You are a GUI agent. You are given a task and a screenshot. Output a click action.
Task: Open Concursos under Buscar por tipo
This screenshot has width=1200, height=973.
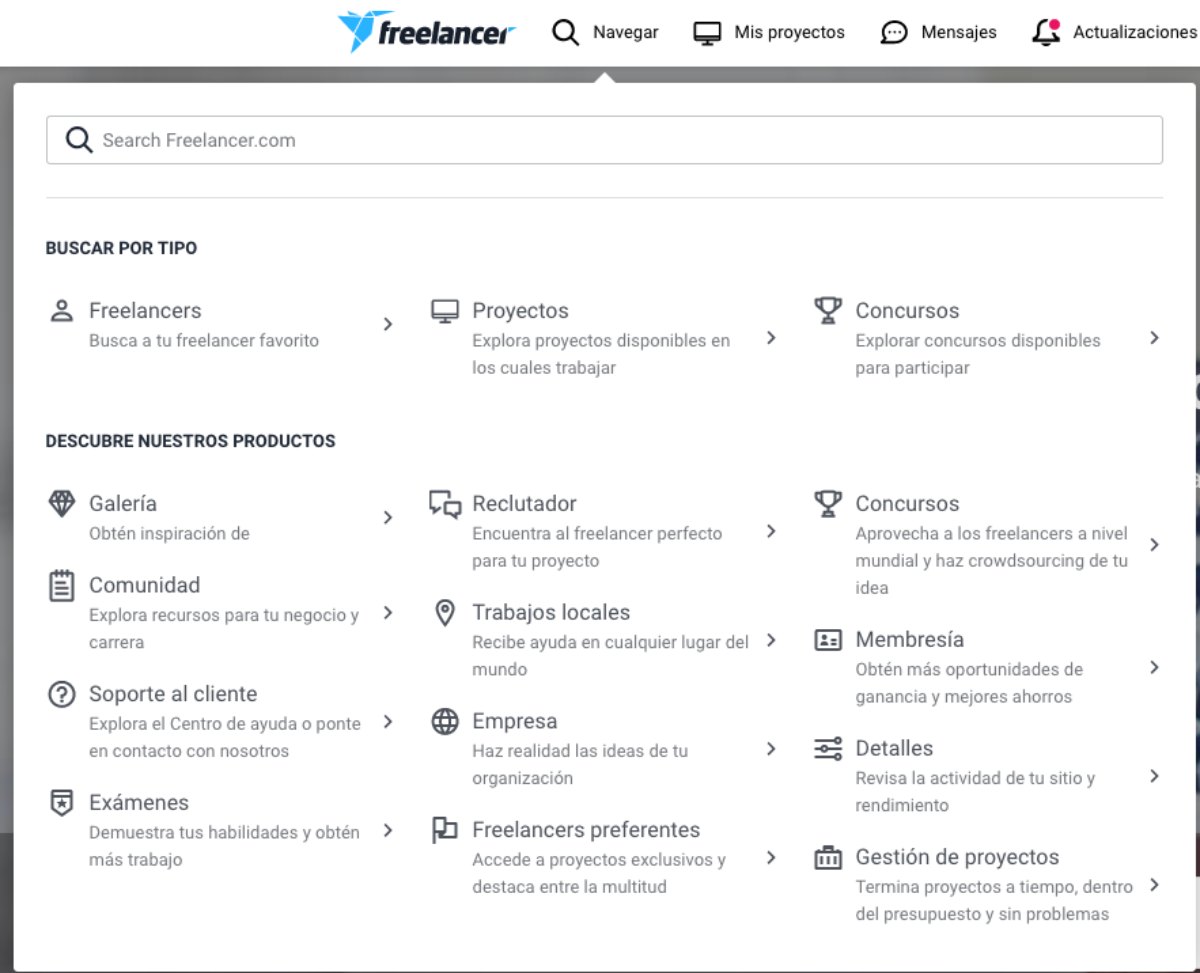[906, 311]
